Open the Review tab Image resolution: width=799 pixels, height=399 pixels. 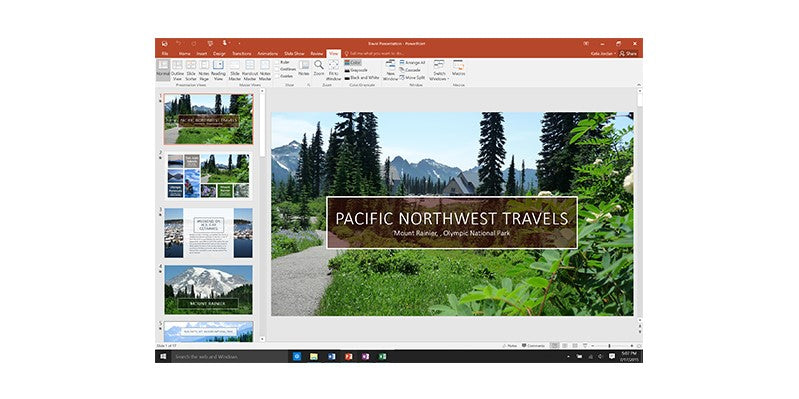(x=316, y=54)
